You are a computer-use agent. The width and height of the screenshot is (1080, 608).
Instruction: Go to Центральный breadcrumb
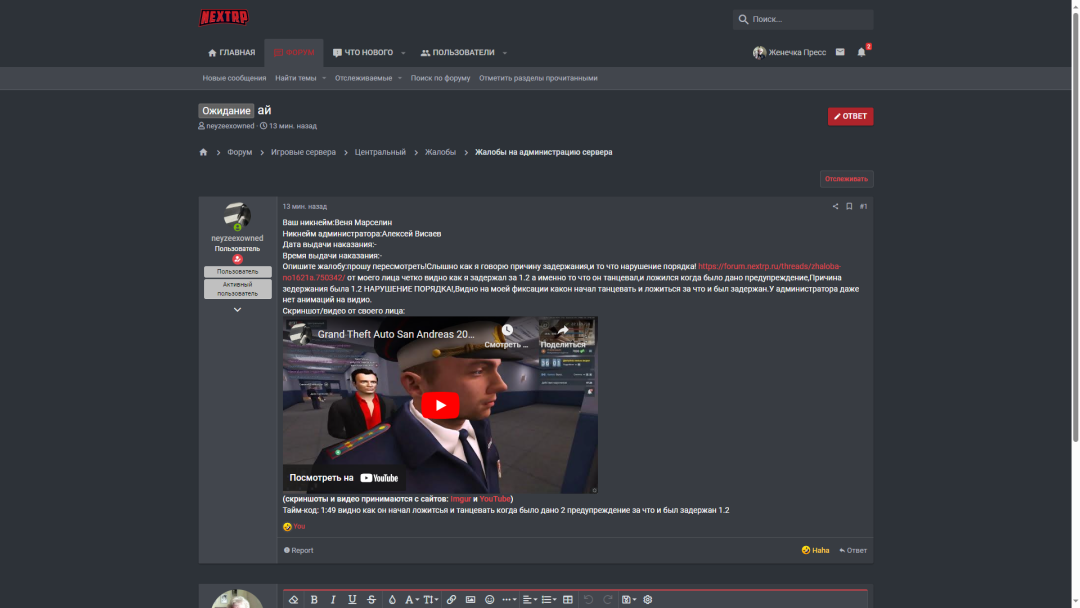coord(380,152)
